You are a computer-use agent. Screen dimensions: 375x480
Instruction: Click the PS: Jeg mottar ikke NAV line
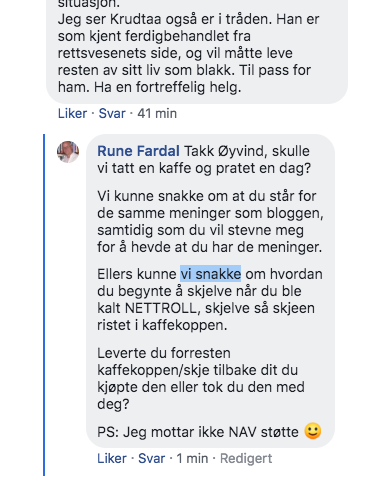(198, 432)
